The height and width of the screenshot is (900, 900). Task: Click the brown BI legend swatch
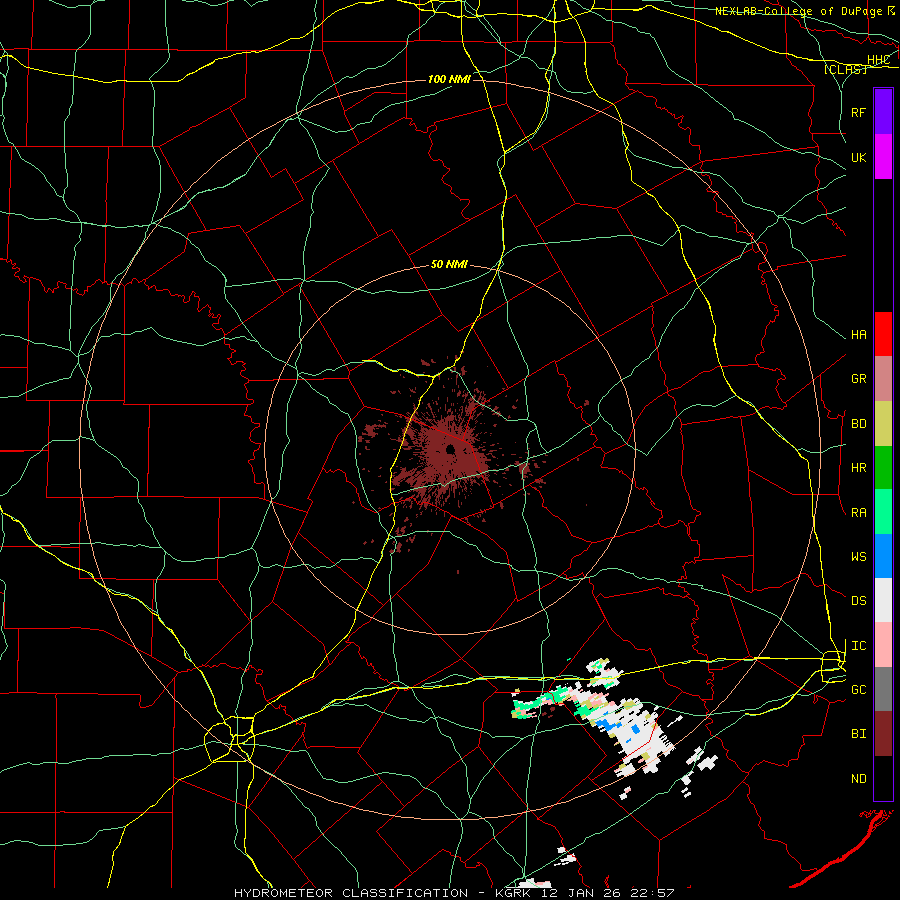point(883,734)
